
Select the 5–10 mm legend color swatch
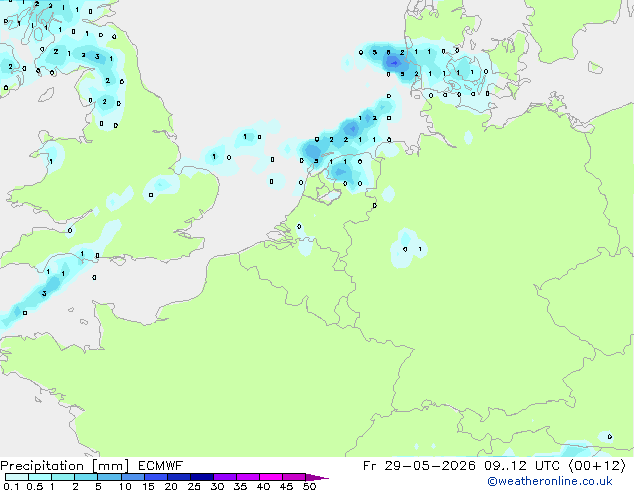(109, 477)
